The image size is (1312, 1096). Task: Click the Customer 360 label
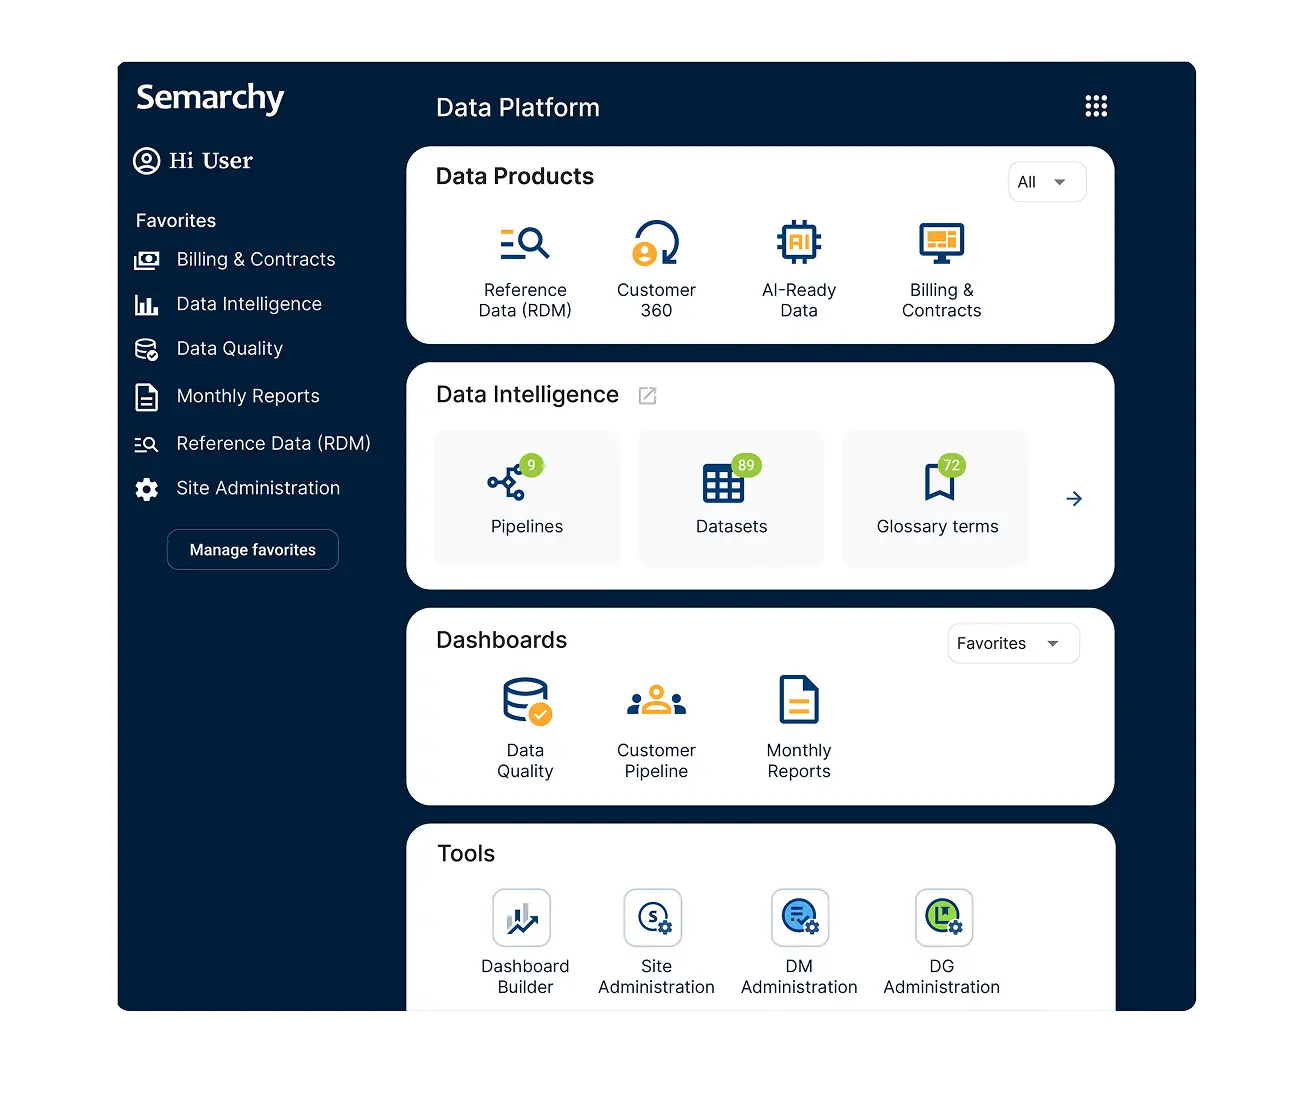(x=656, y=300)
